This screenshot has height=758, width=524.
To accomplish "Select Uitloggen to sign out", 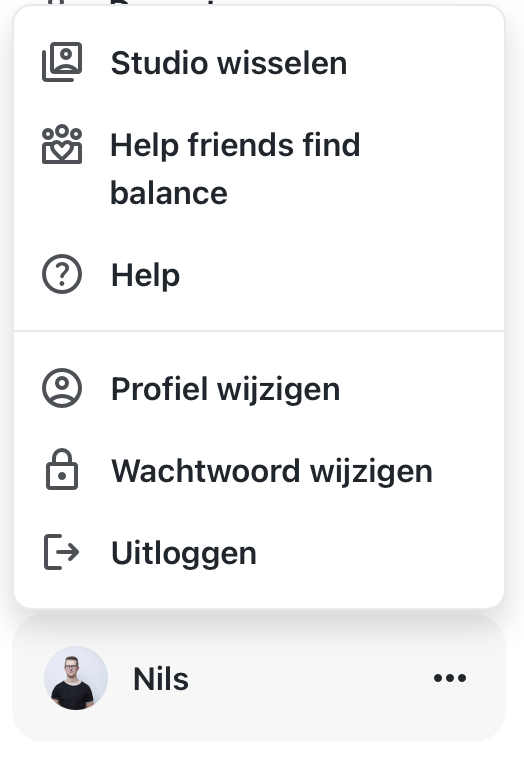I will [259, 552].
